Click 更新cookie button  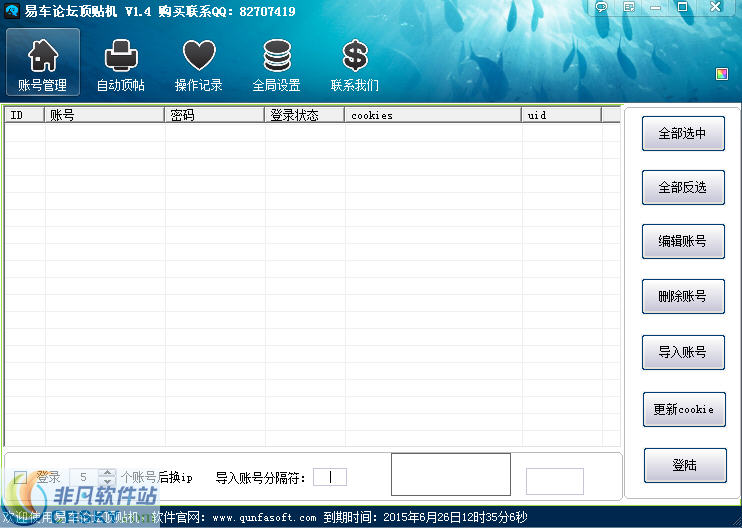click(x=684, y=409)
